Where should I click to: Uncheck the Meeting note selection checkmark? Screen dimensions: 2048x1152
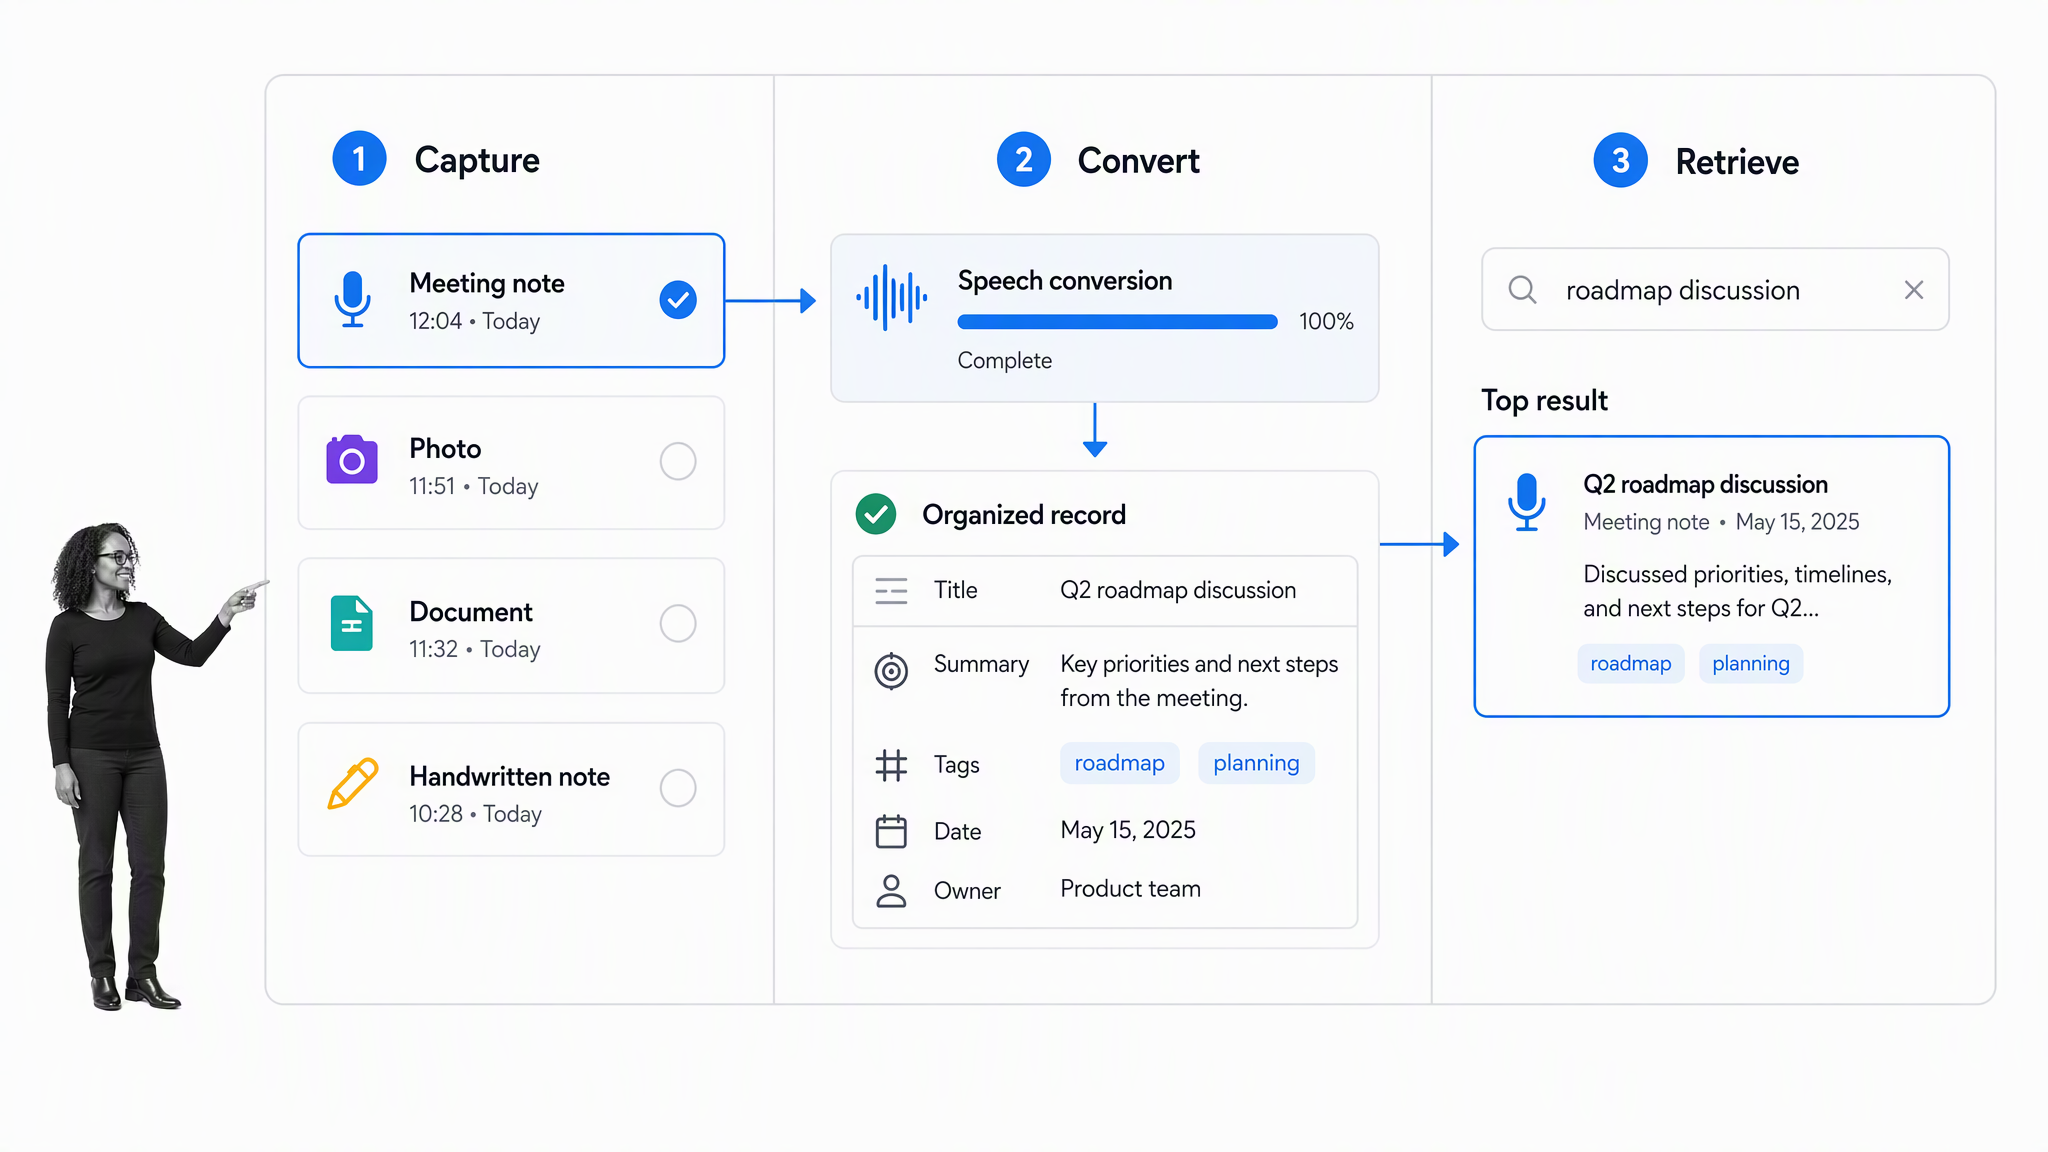[678, 300]
